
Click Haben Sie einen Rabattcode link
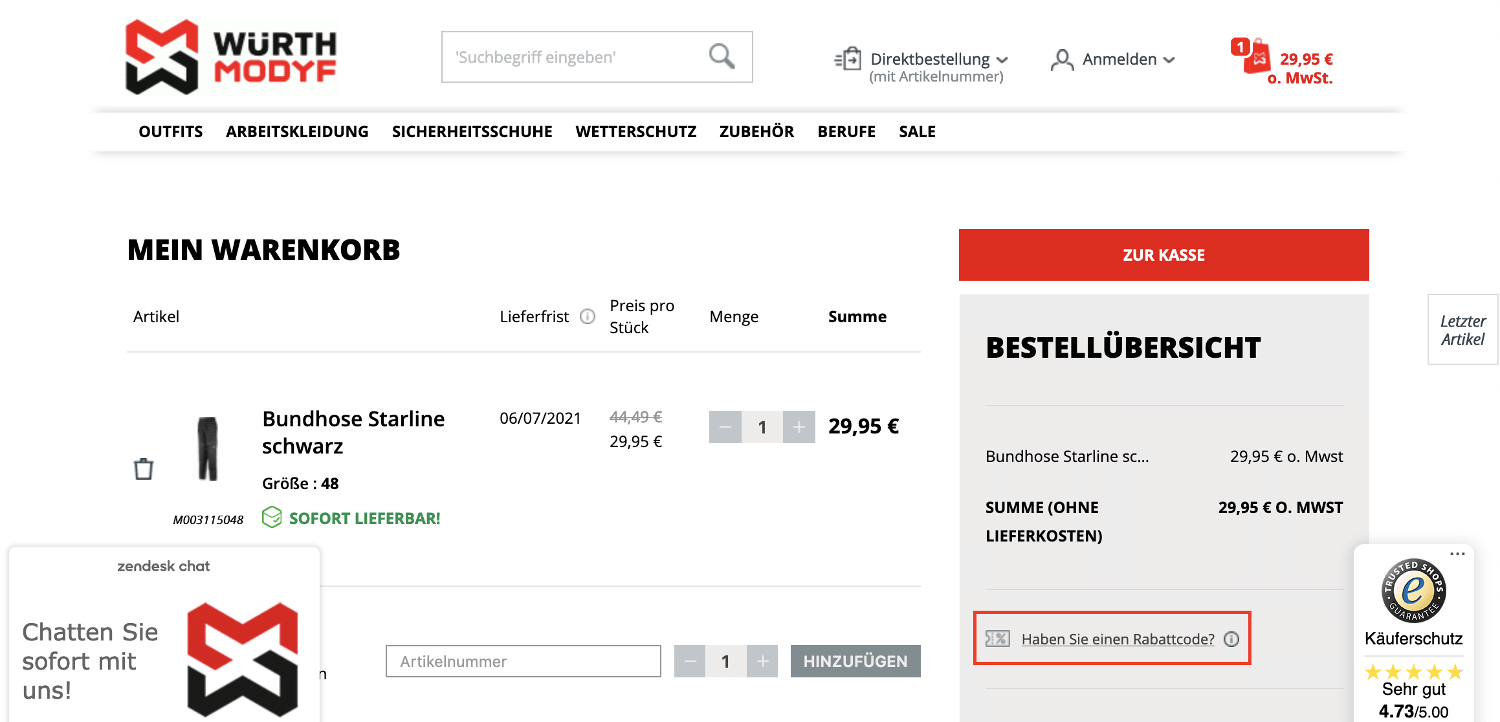(x=1118, y=639)
